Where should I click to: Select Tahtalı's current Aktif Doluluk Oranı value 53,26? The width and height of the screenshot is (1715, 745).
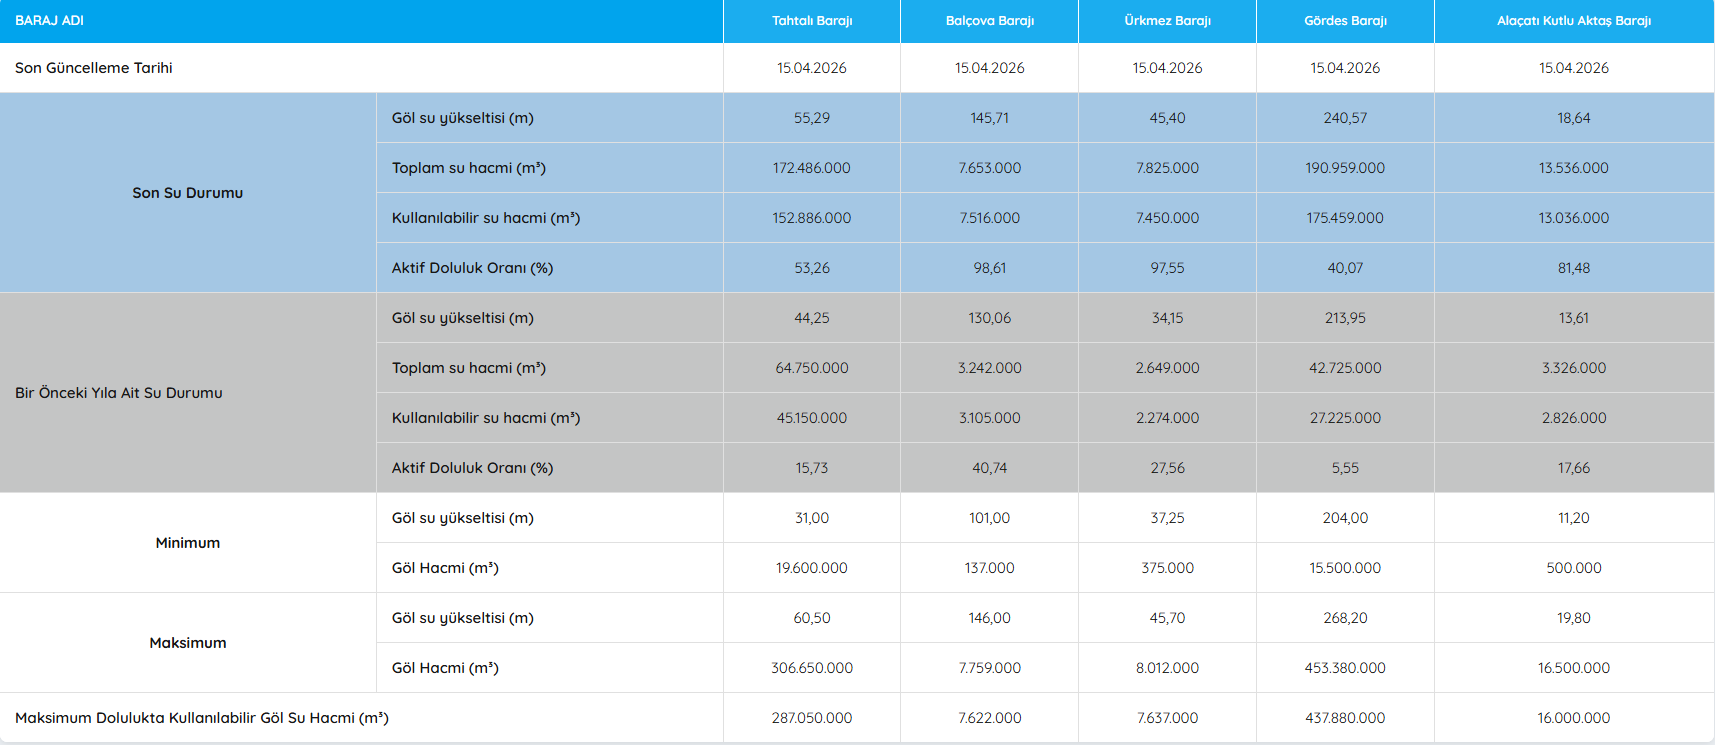pos(811,268)
